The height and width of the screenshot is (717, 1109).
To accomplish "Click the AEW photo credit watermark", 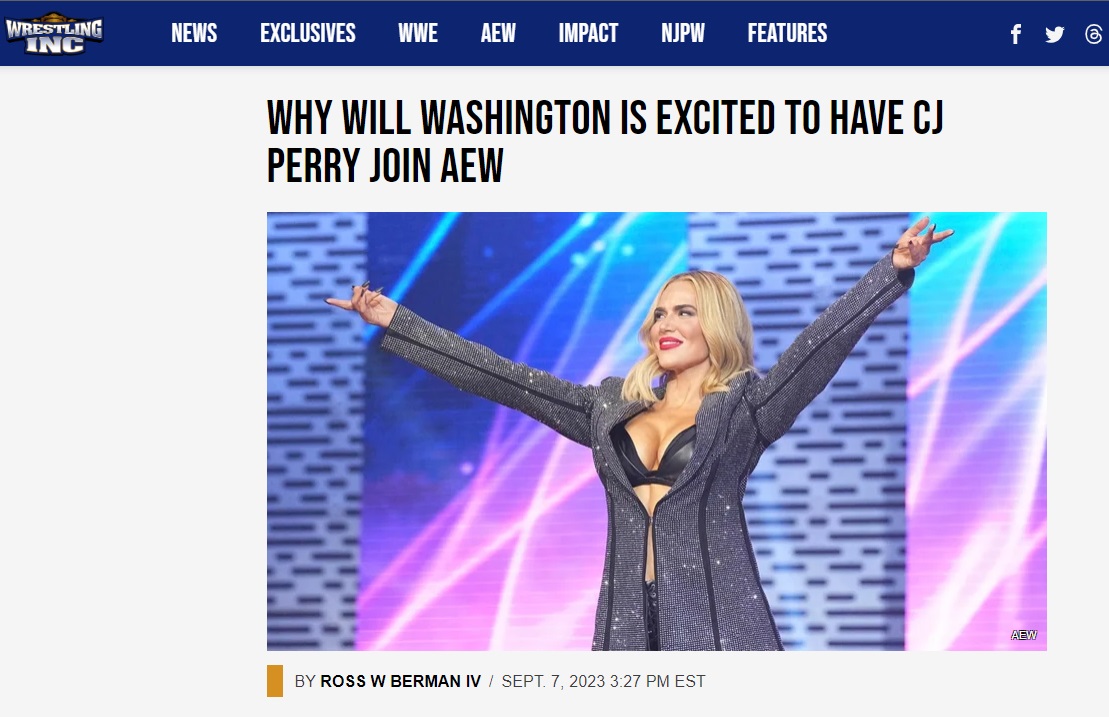I will click(x=1023, y=635).
